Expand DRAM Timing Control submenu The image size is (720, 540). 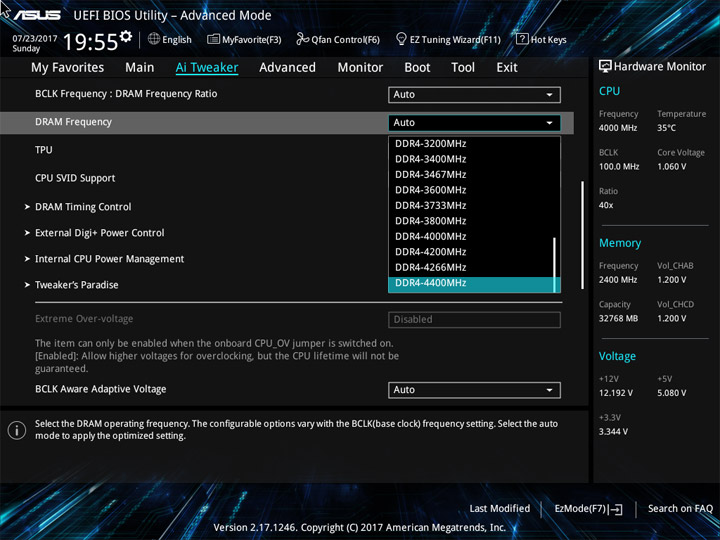[x=83, y=207]
